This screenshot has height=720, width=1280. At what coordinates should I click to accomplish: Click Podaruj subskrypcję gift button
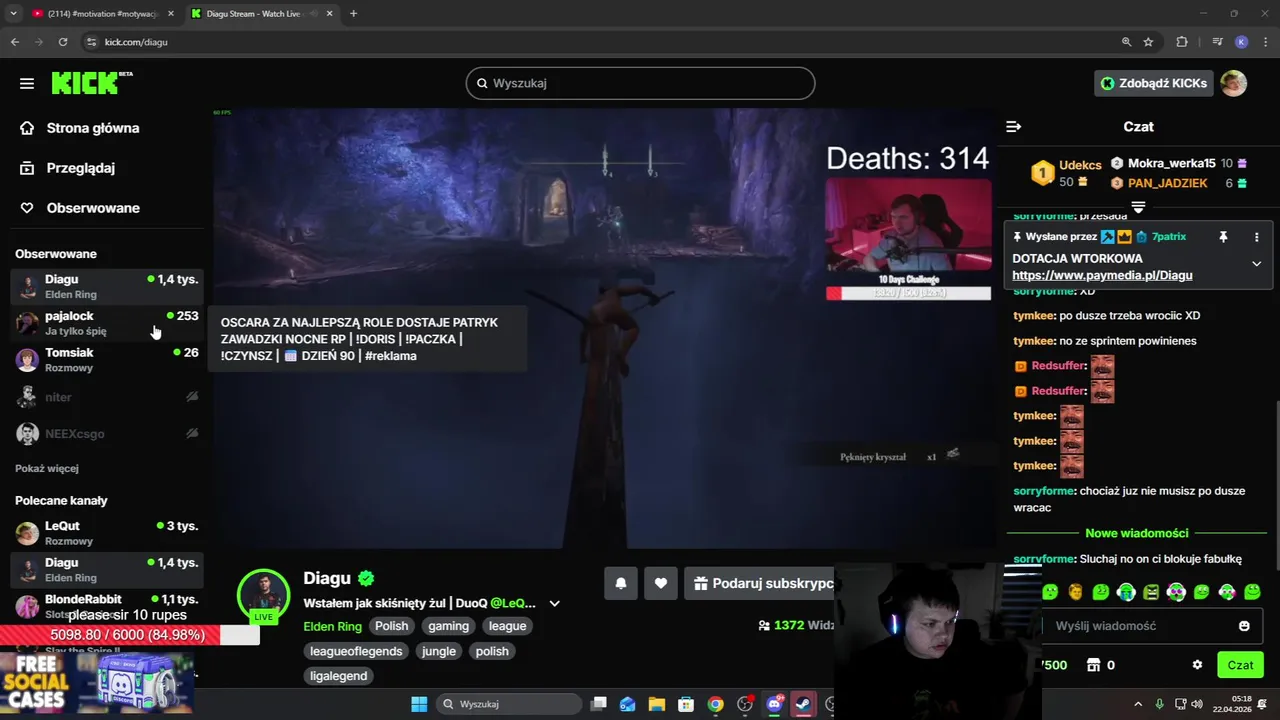coord(760,583)
